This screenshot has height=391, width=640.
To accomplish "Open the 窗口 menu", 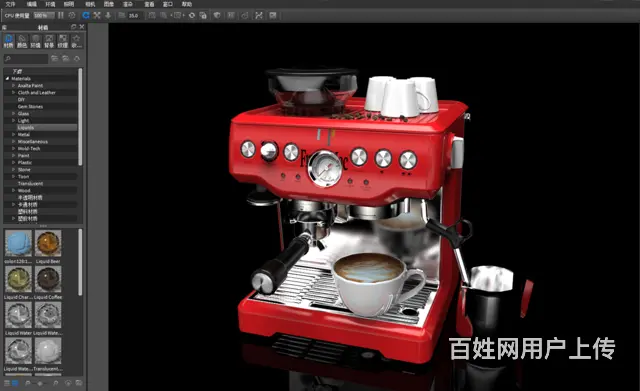I will [168, 4].
